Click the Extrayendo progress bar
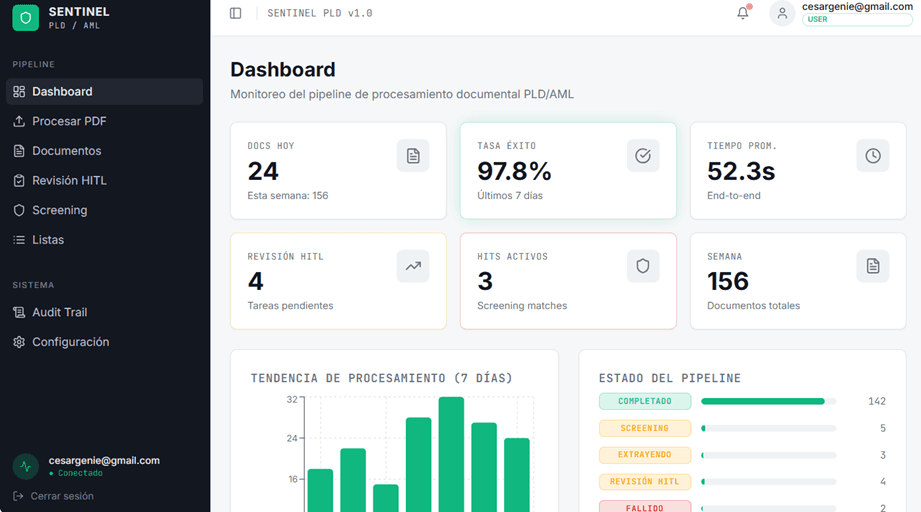The width and height of the screenshot is (921, 512). [768, 455]
